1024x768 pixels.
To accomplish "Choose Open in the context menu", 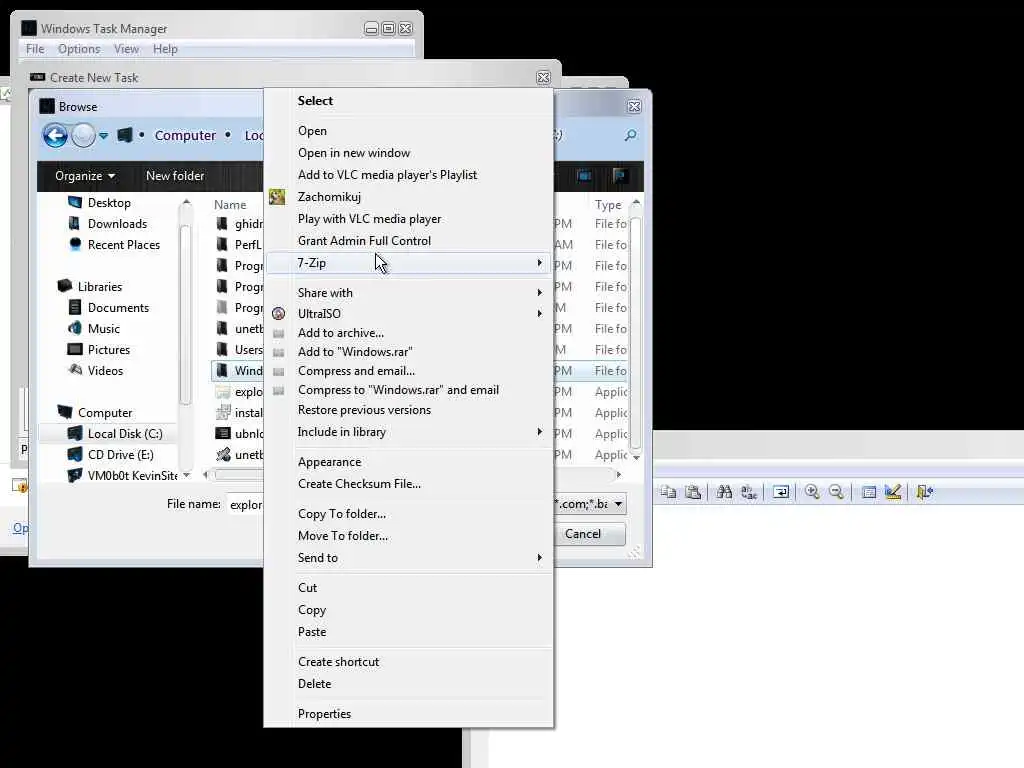I will 409,131.
